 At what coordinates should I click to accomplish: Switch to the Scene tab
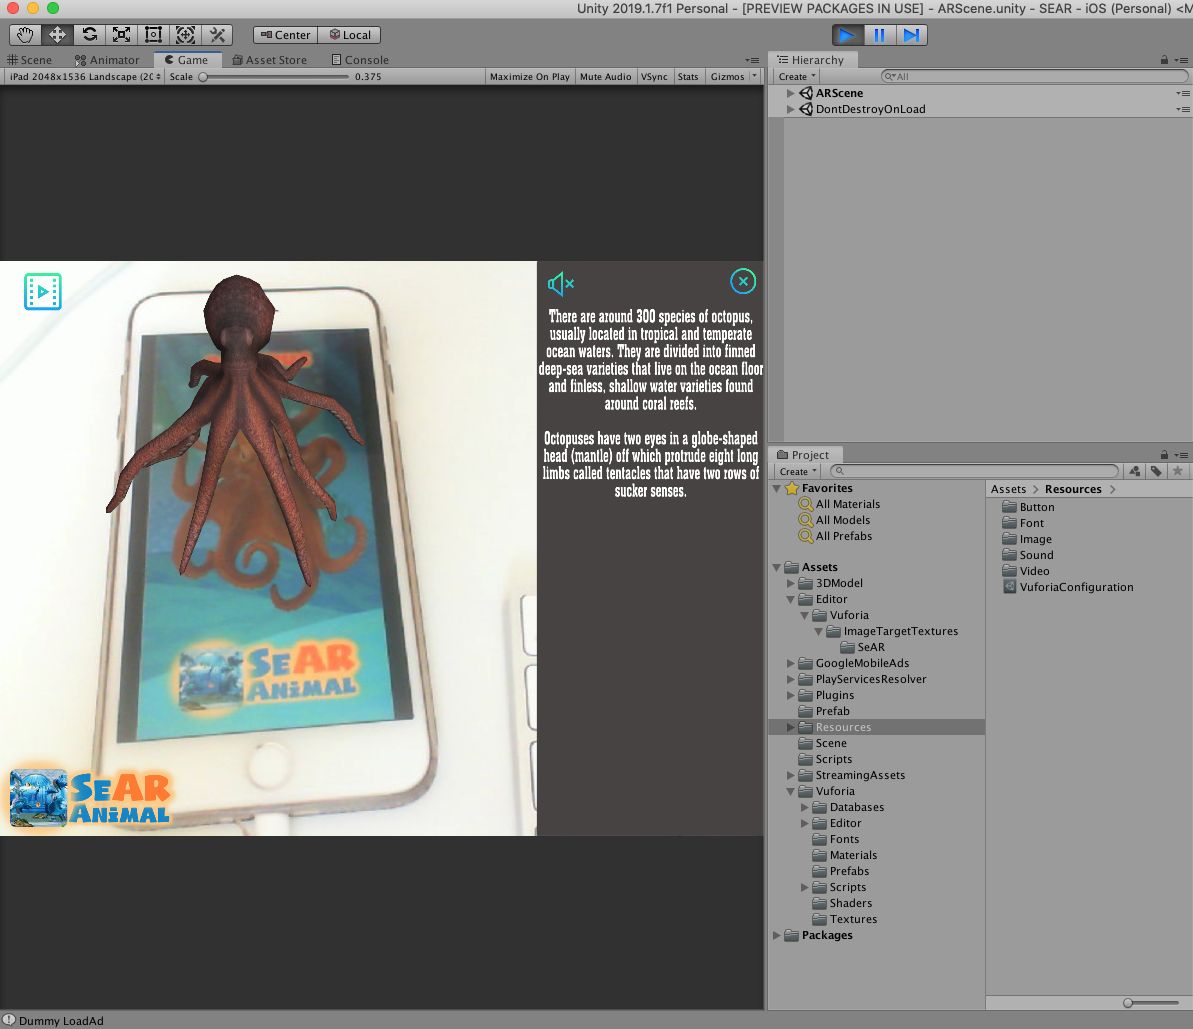tap(30, 60)
